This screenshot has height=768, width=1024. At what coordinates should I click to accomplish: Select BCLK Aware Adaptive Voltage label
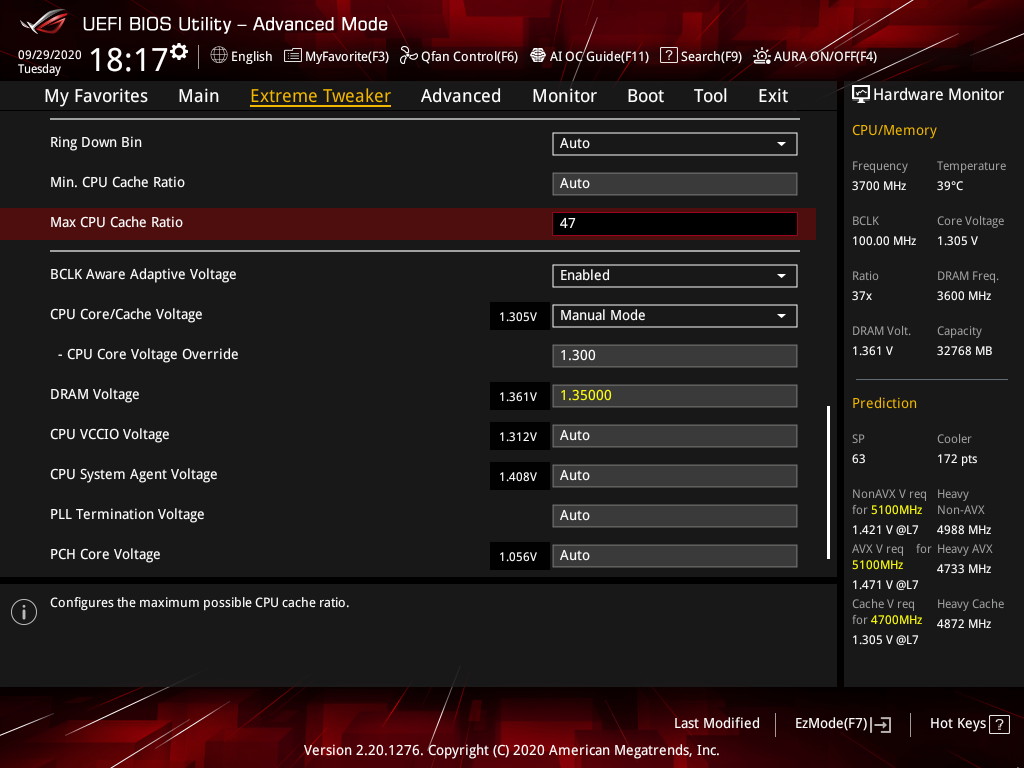pyautogui.click(x=143, y=274)
